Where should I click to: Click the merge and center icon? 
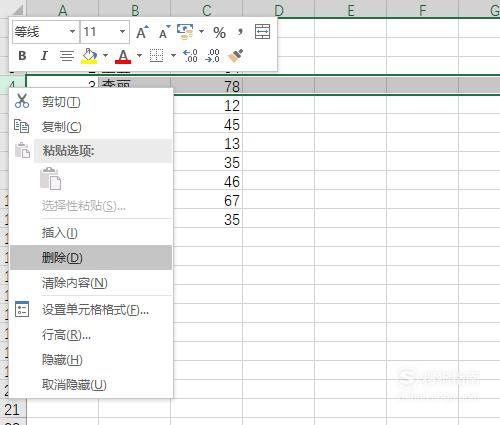(x=262, y=32)
